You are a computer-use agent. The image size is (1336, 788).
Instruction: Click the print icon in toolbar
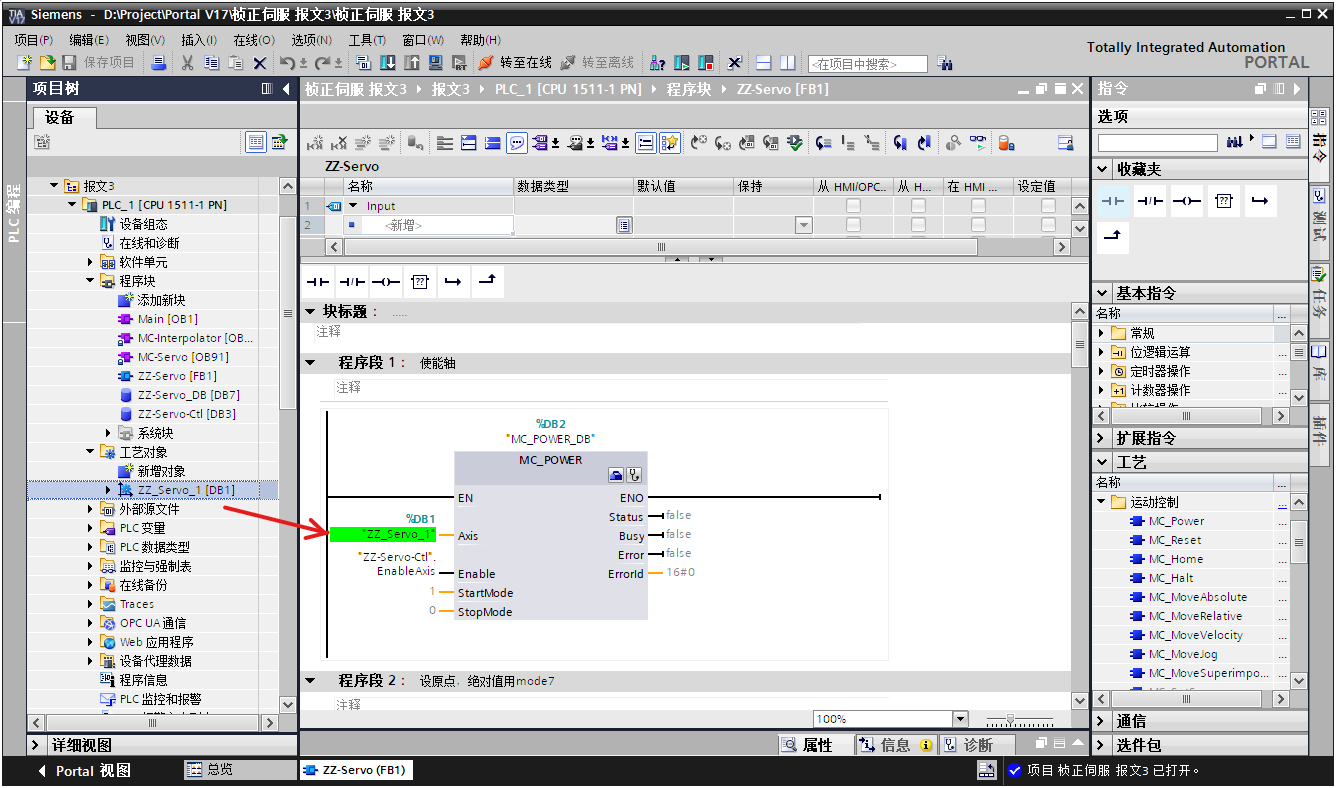[x=159, y=63]
